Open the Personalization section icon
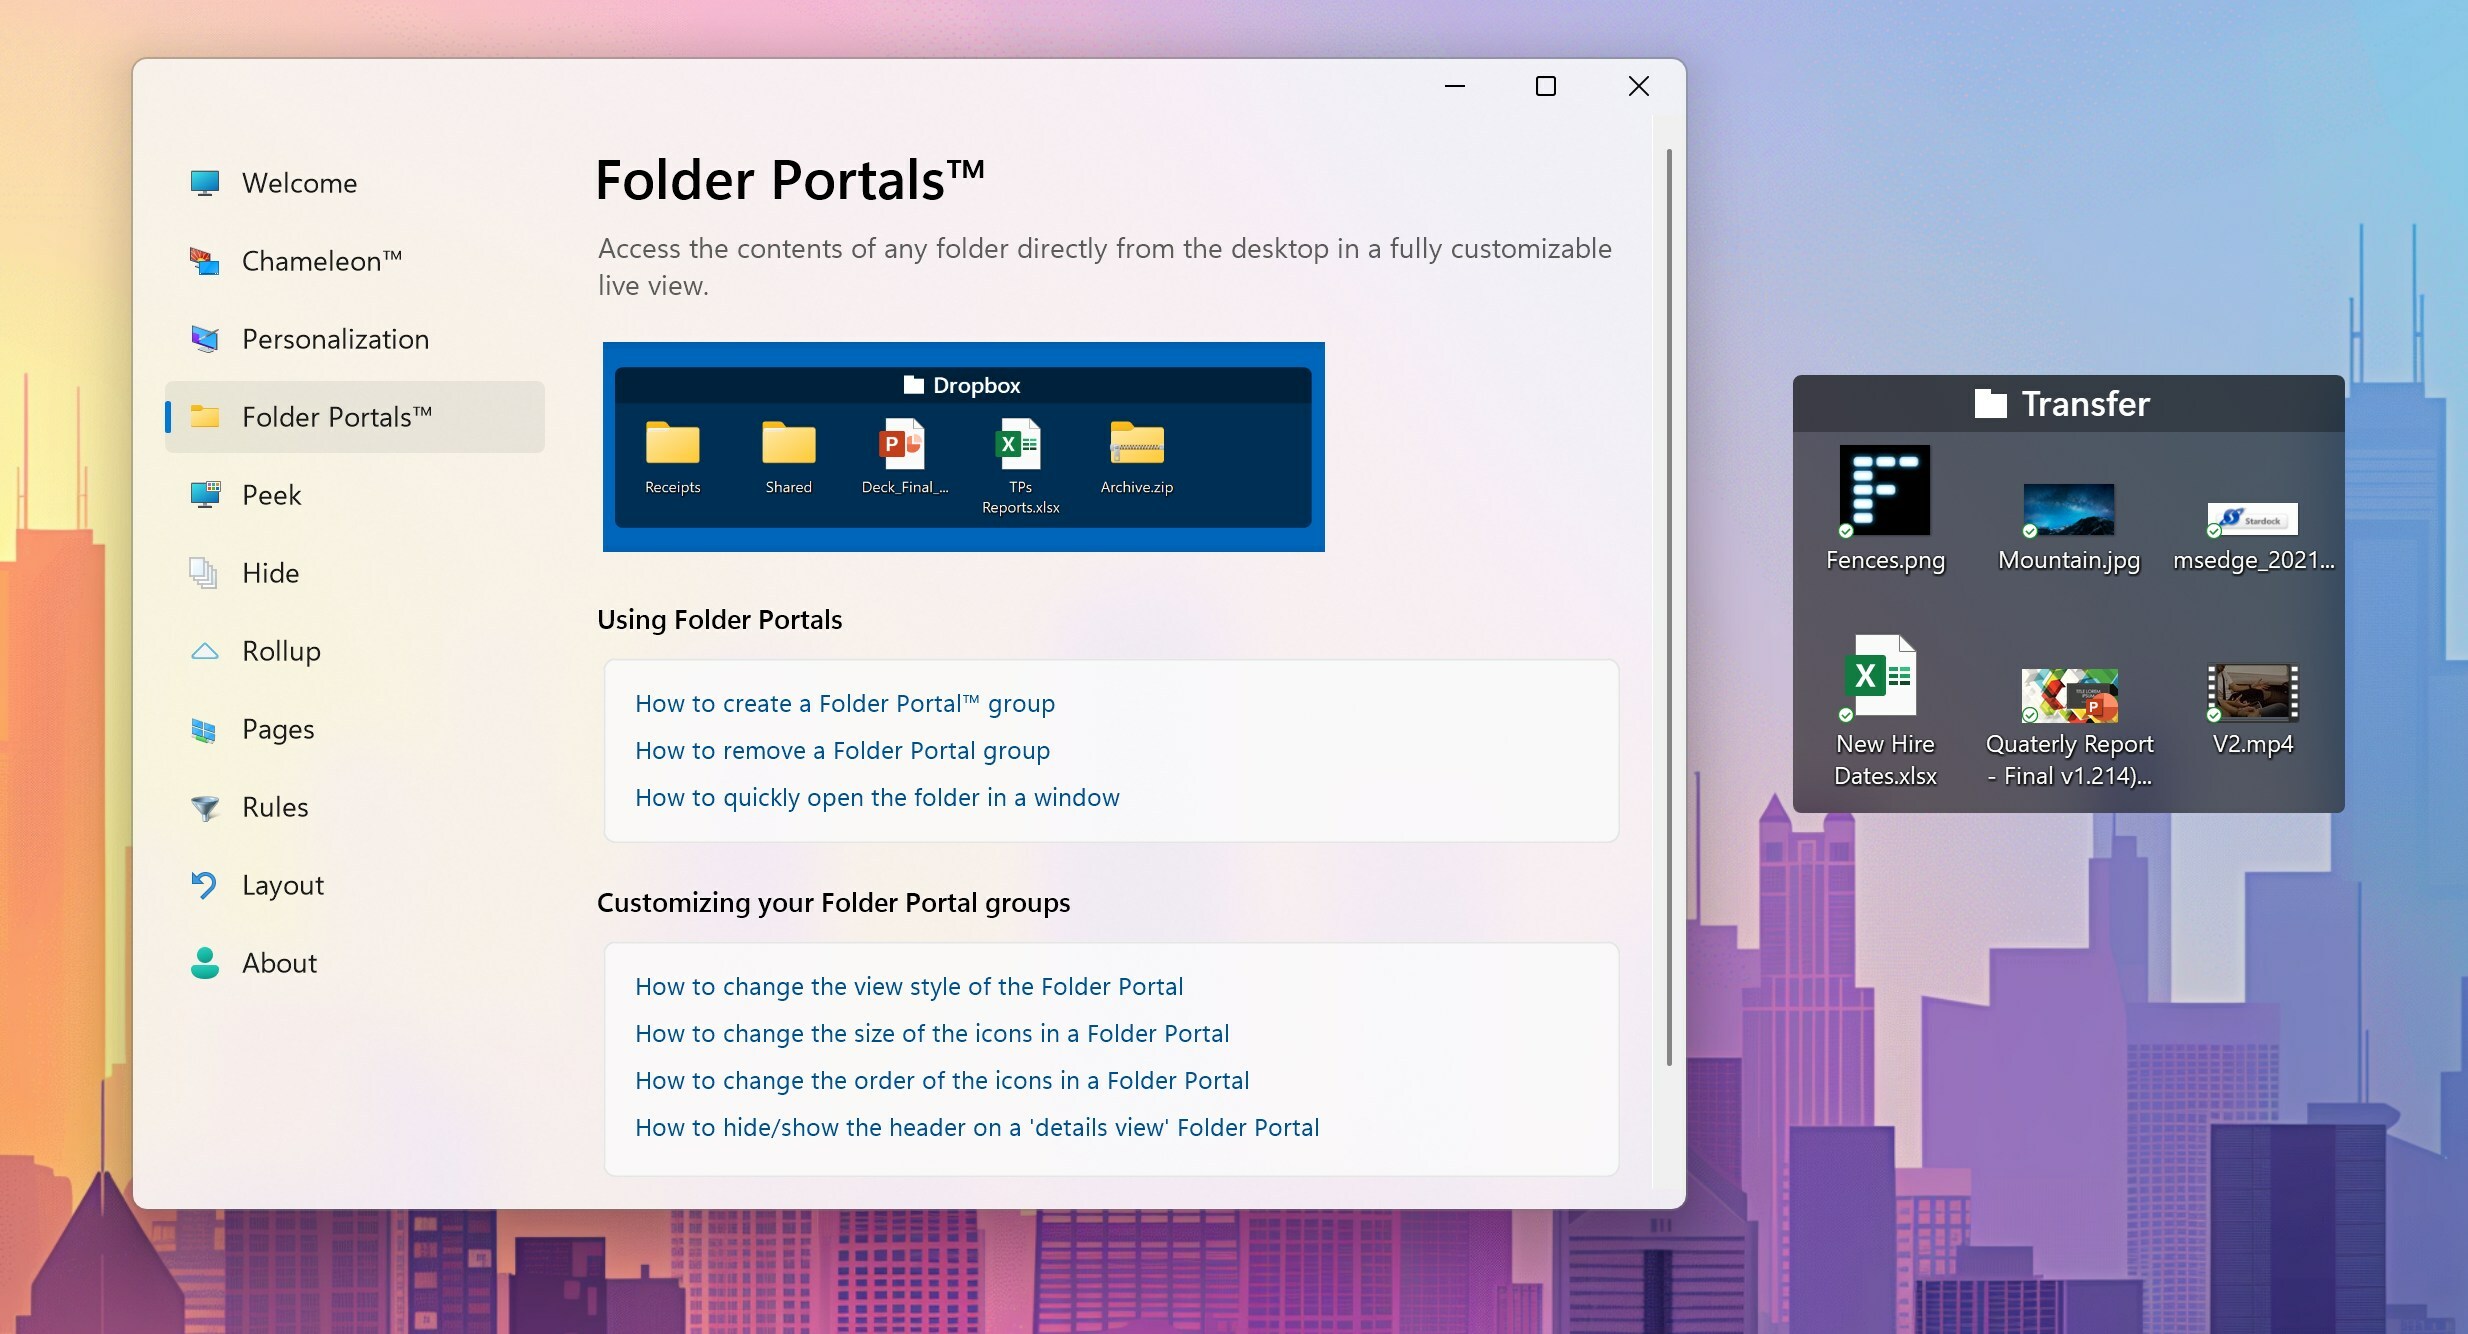 pos(204,339)
